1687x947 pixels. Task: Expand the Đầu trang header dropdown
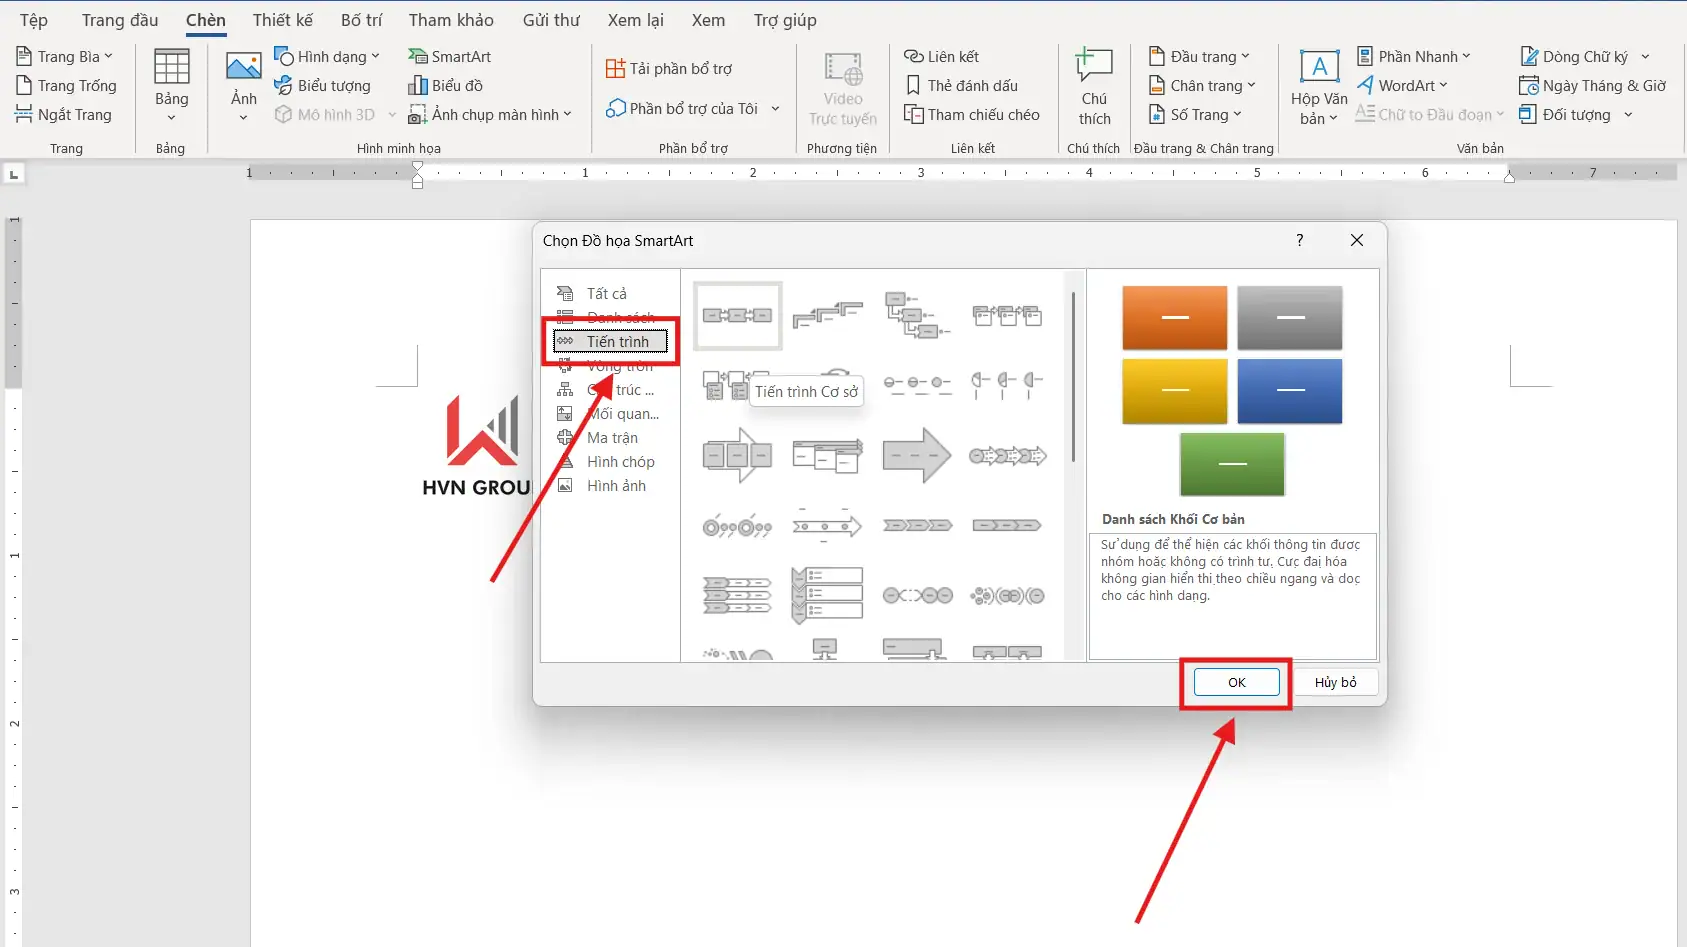coord(1199,57)
